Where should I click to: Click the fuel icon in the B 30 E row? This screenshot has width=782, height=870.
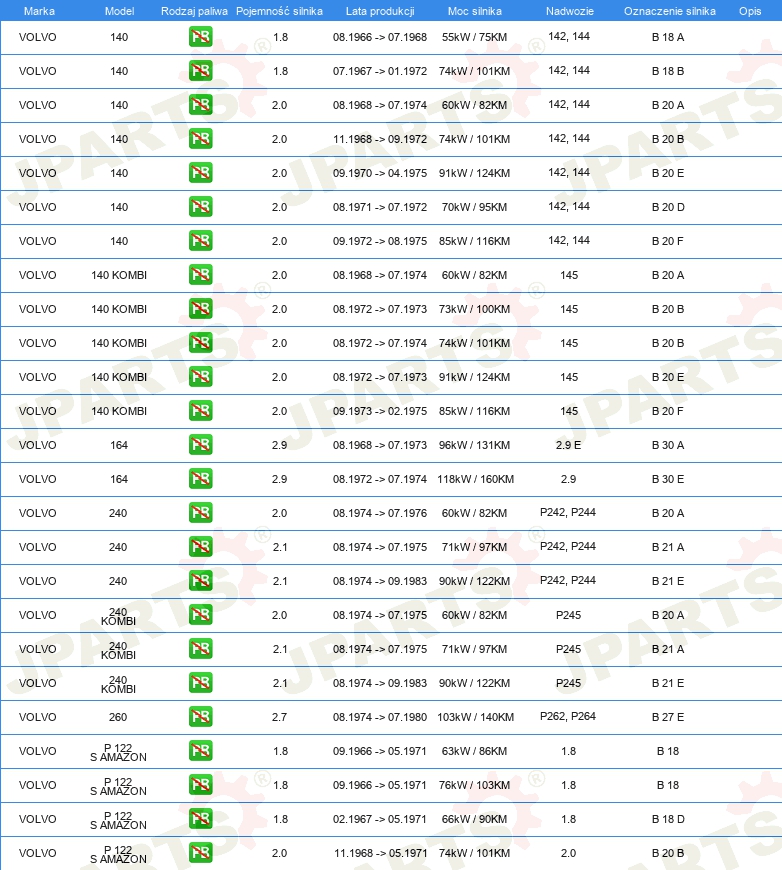point(200,479)
